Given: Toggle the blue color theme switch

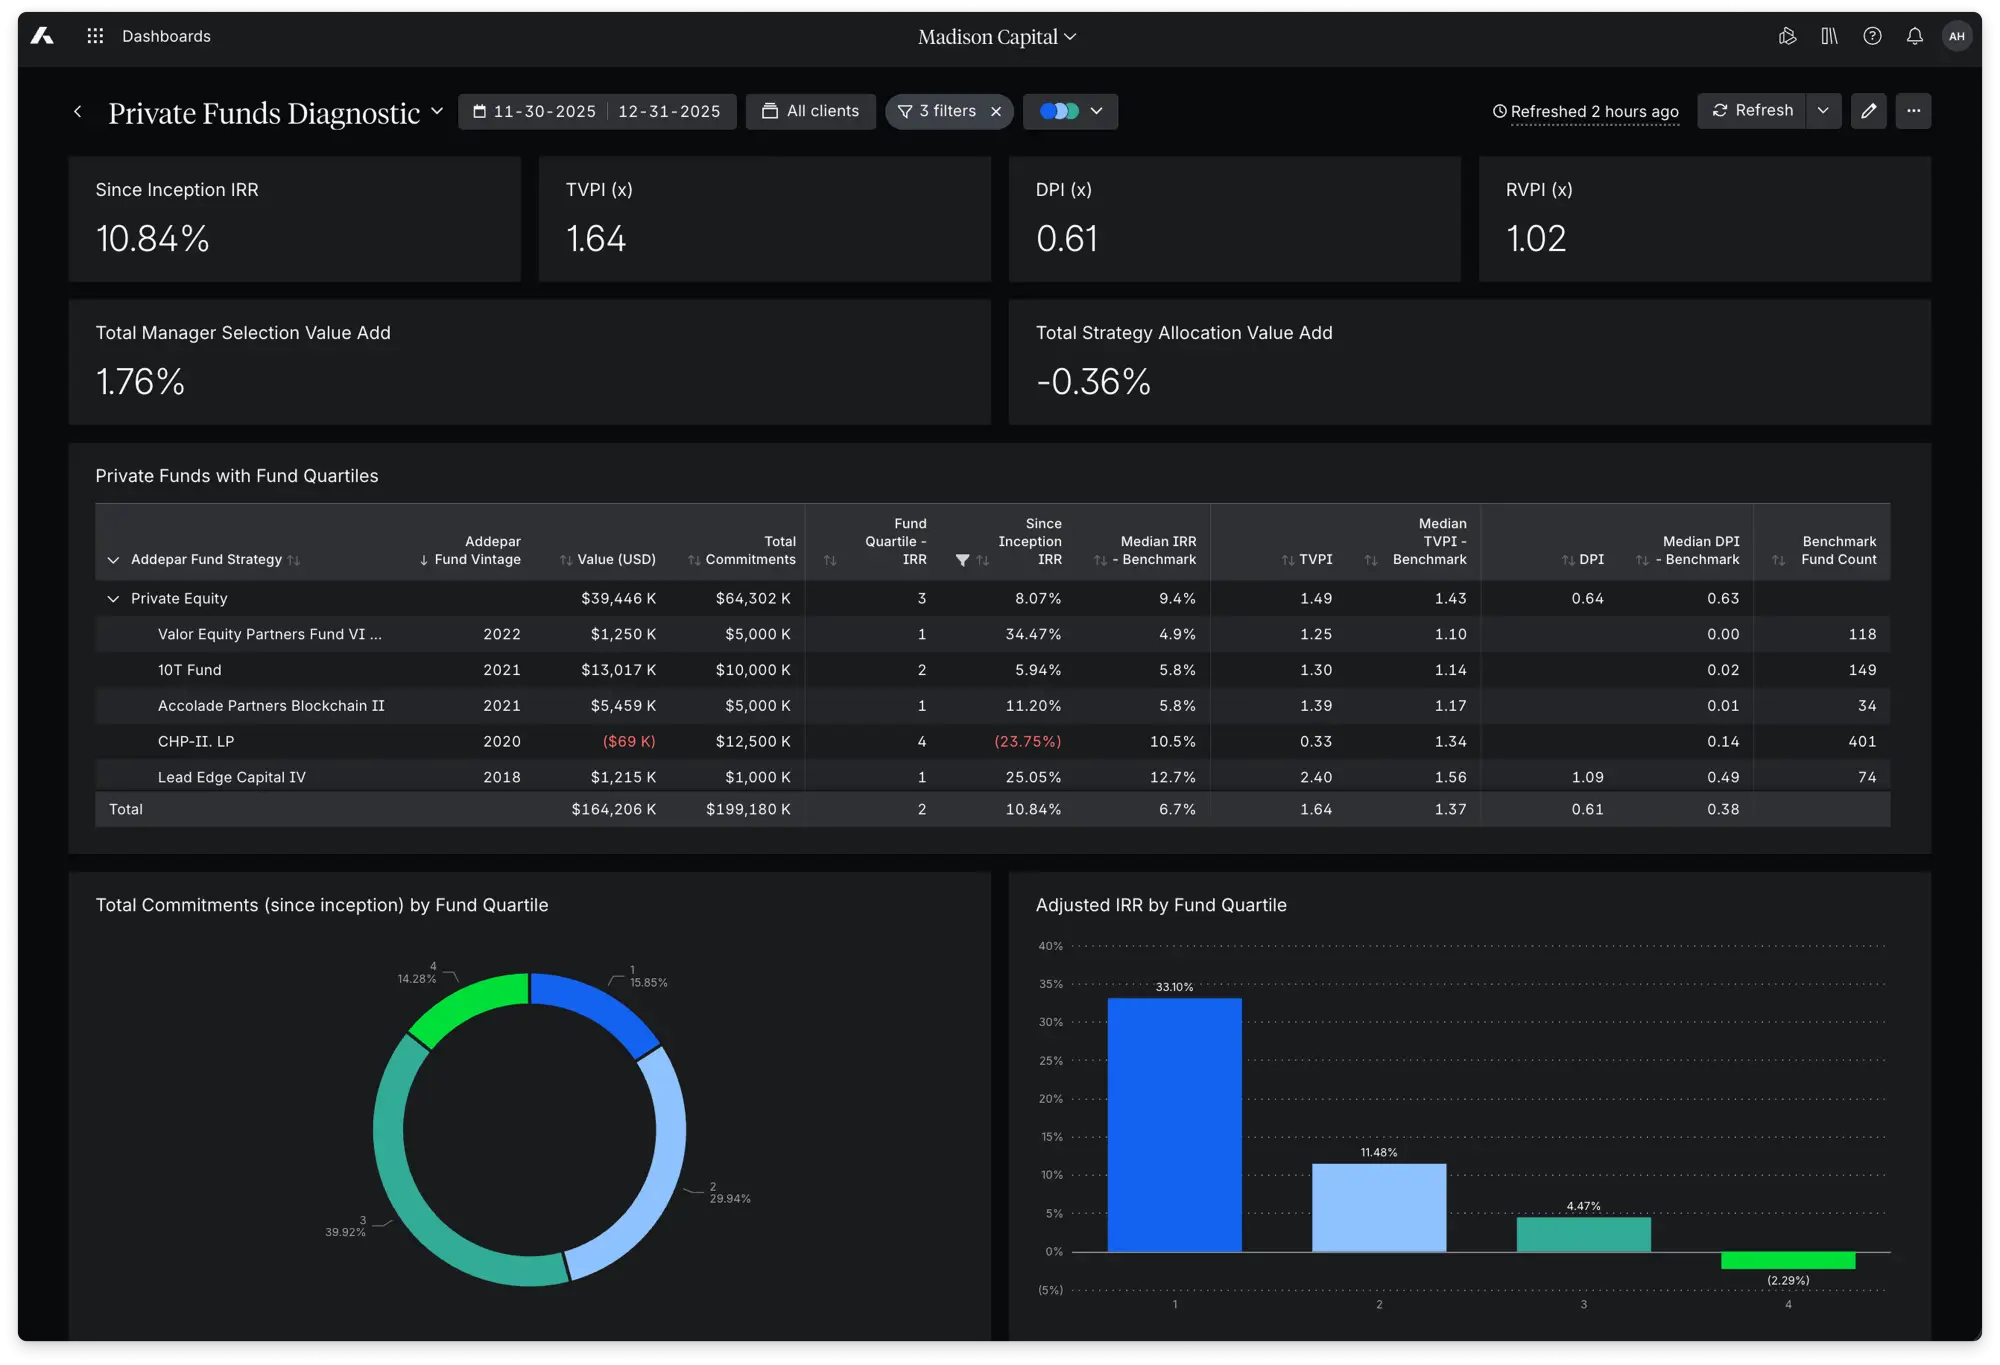Looking at the screenshot, I should (1059, 111).
